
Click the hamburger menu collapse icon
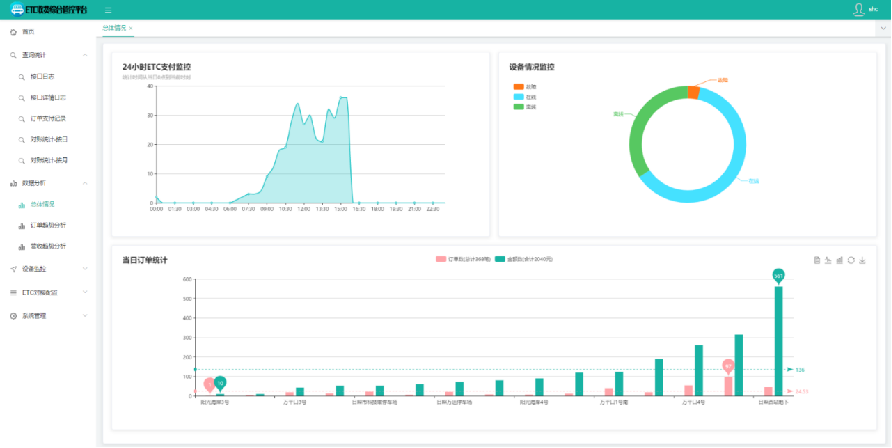(107, 10)
